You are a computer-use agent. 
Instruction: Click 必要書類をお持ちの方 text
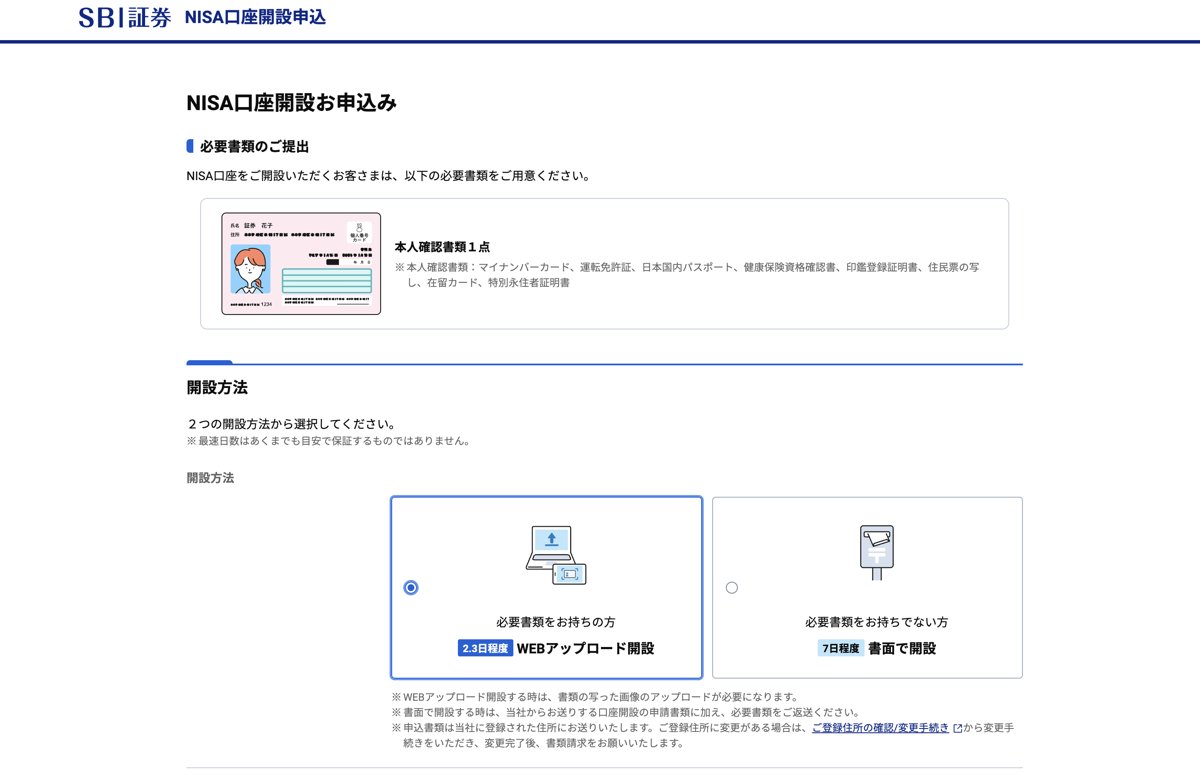556,622
